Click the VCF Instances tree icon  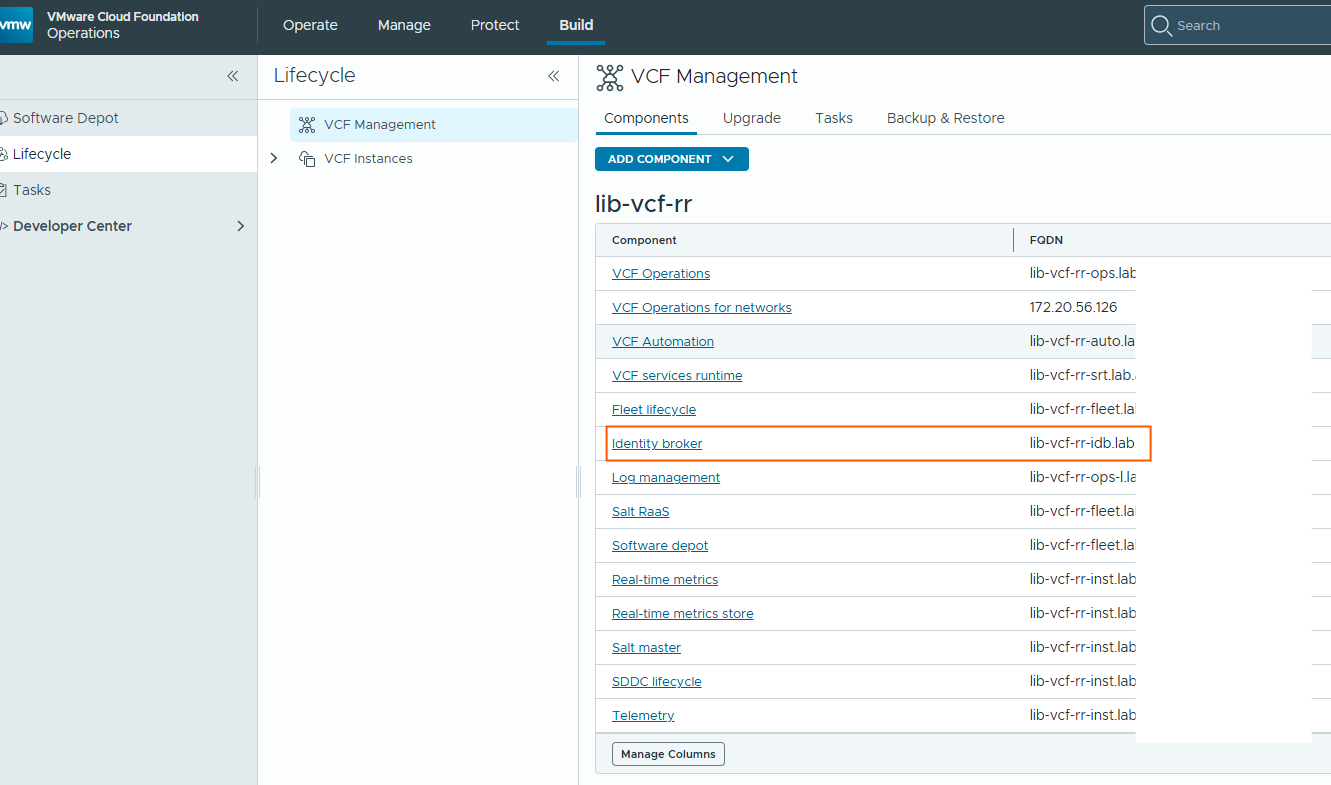(307, 159)
